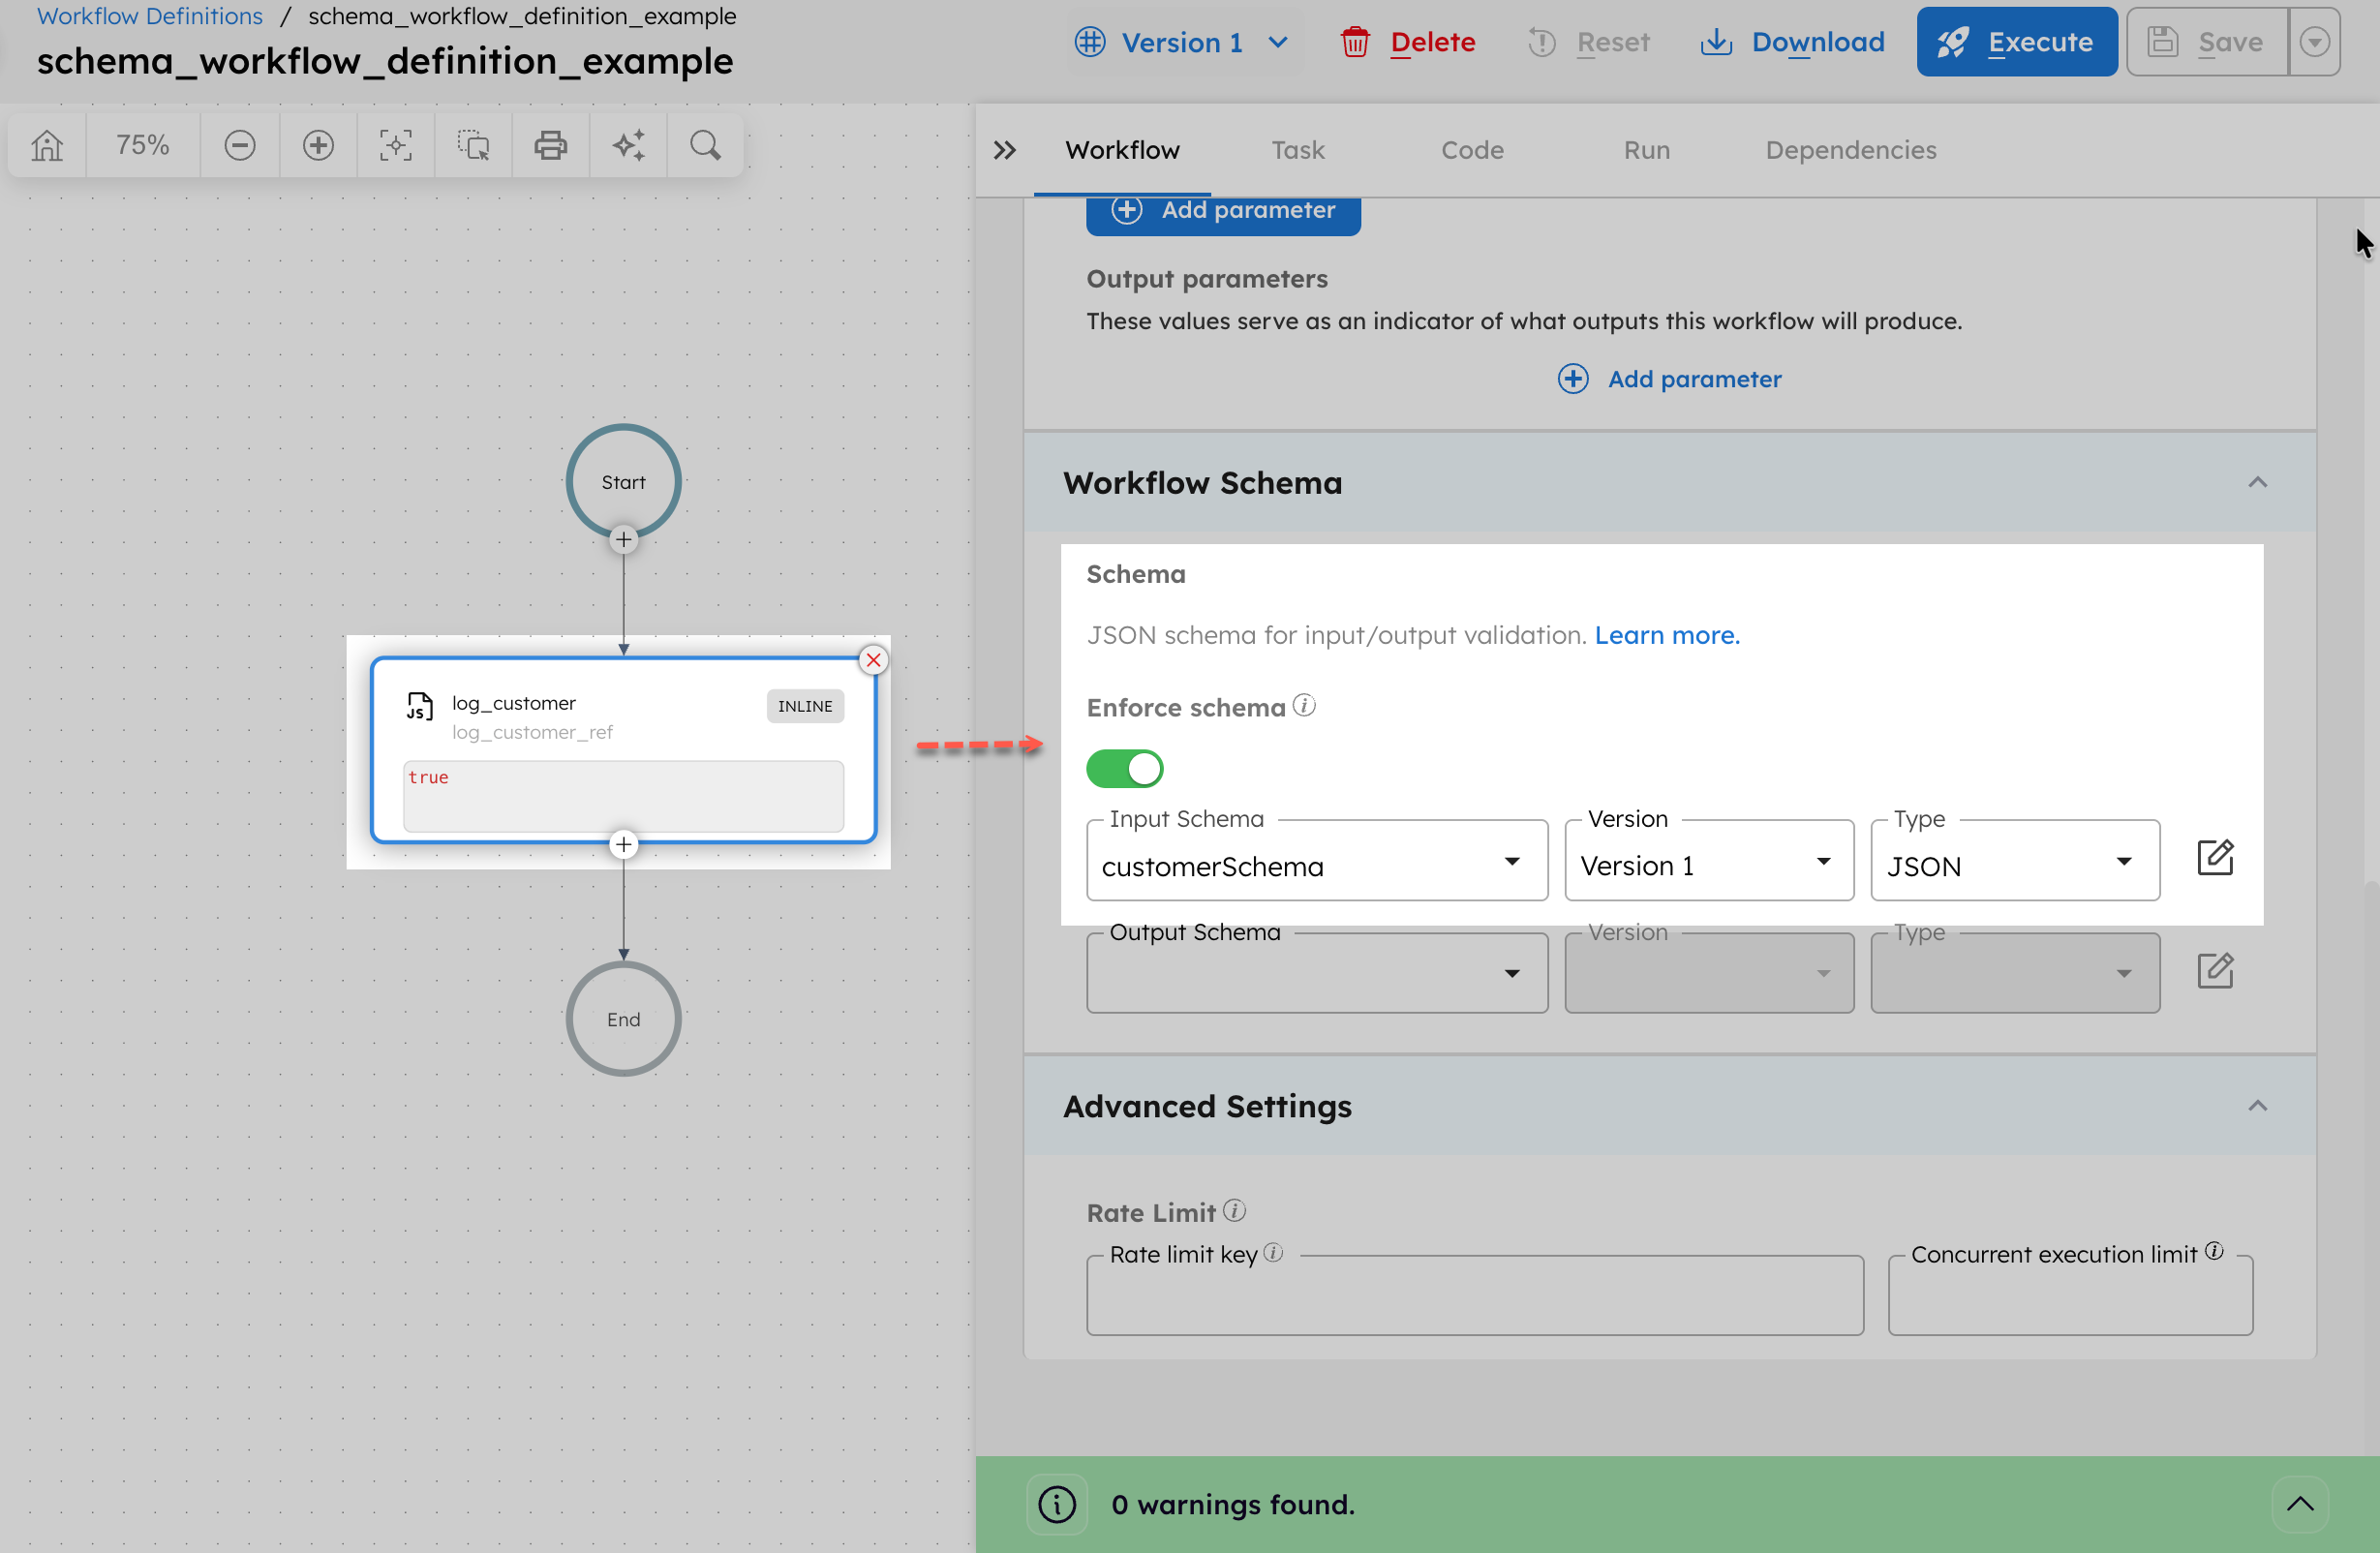Execute the workflow
Viewport: 2380px width, 1553px height.
pos(2017,41)
